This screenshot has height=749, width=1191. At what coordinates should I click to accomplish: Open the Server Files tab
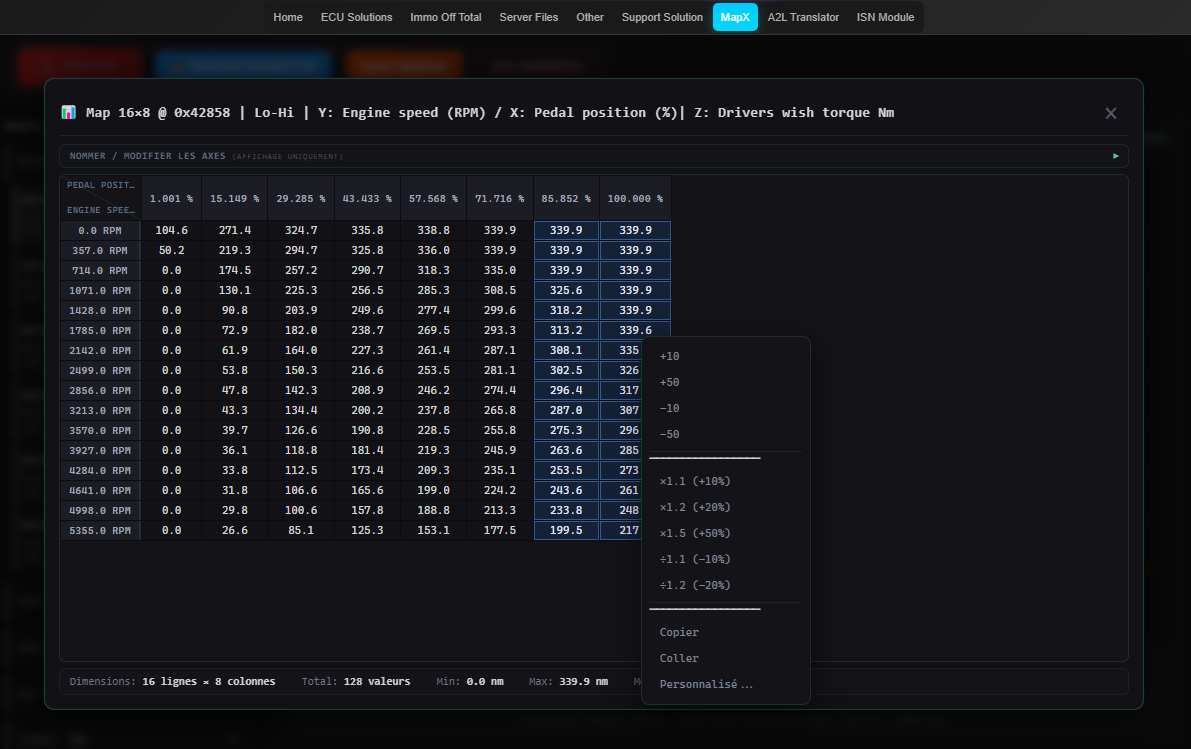pos(529,17)
